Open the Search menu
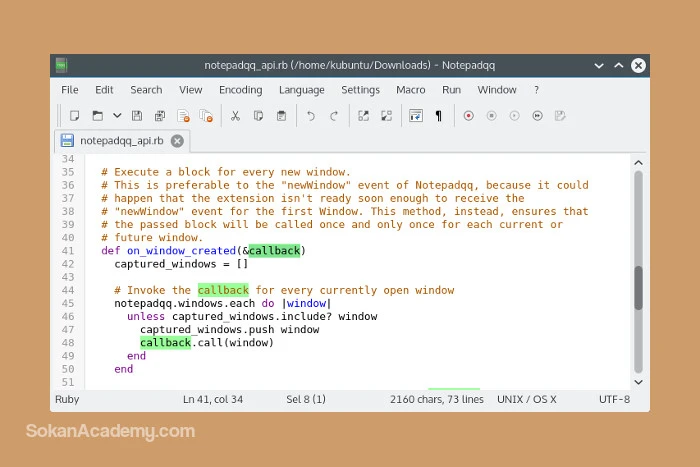 pos(146,90)
